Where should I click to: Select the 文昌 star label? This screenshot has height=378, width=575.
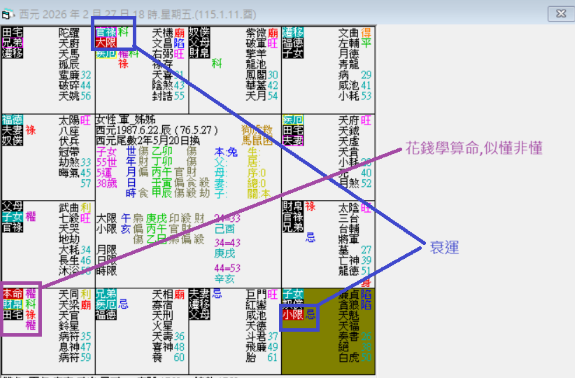tap(162, 43)
